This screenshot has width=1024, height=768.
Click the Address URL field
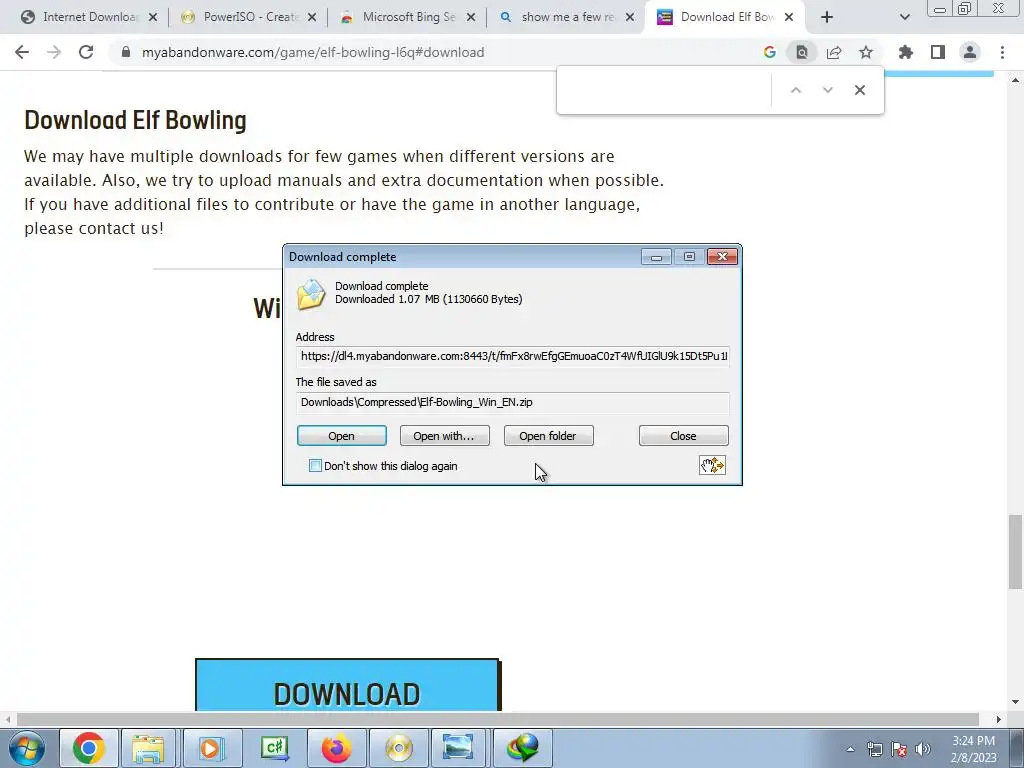513,356
